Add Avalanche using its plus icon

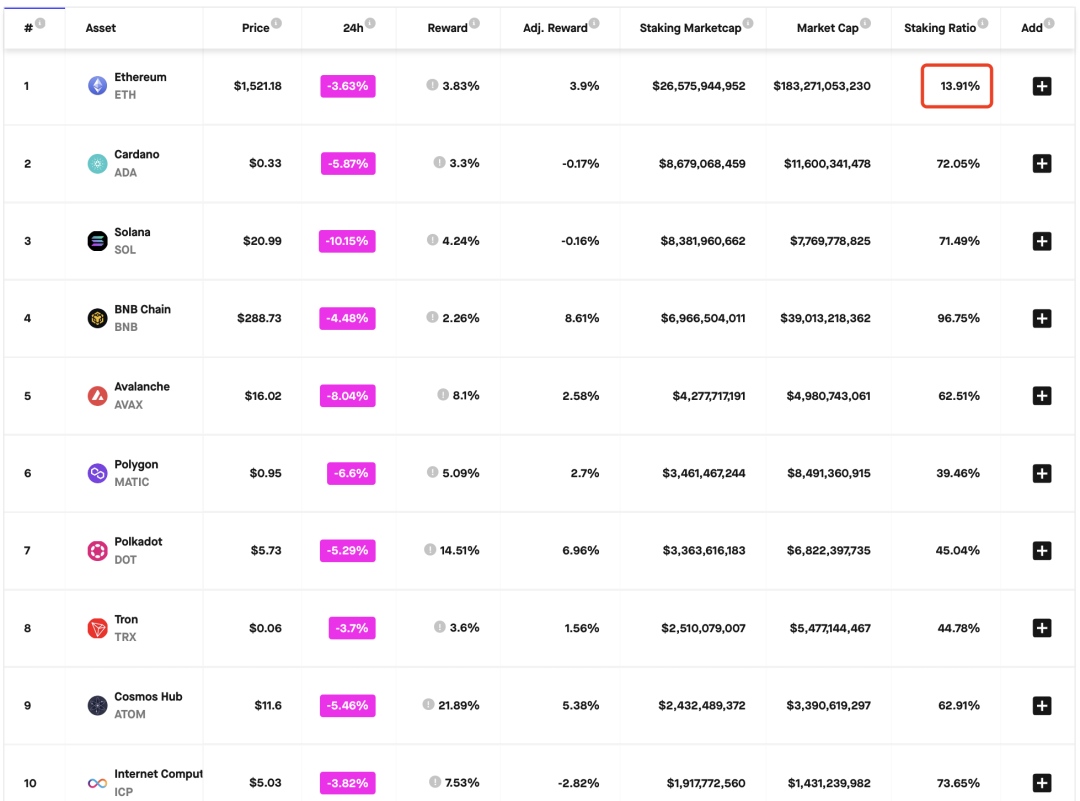(1041, 396)
